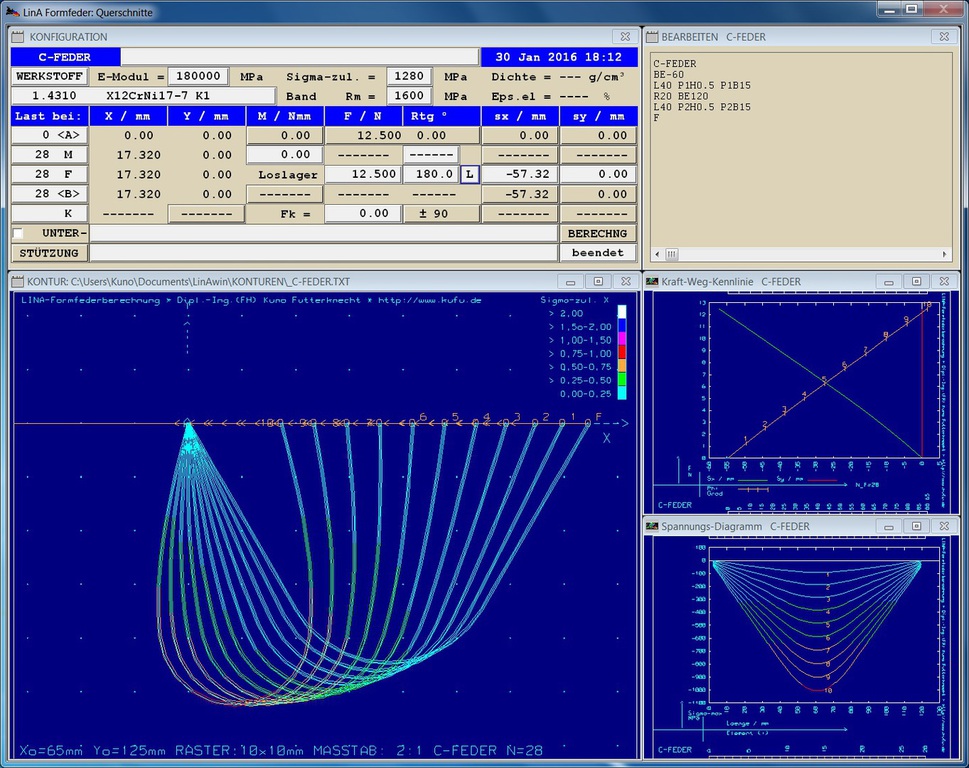The width and height of the screenshot is (969, 768).
Task: Click the KONFIGURATION window title icon
Action: pos(19,37)
